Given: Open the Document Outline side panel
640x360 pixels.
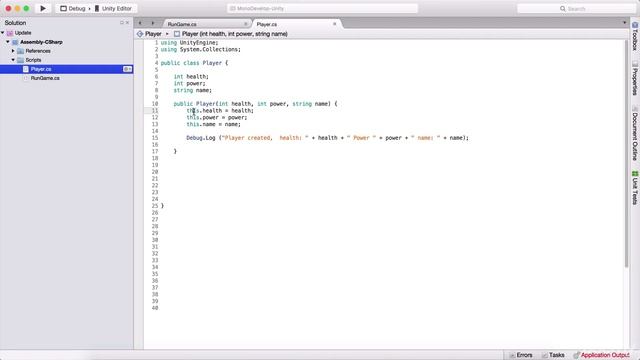Looking at the screenshot, I should click(635, 133).
